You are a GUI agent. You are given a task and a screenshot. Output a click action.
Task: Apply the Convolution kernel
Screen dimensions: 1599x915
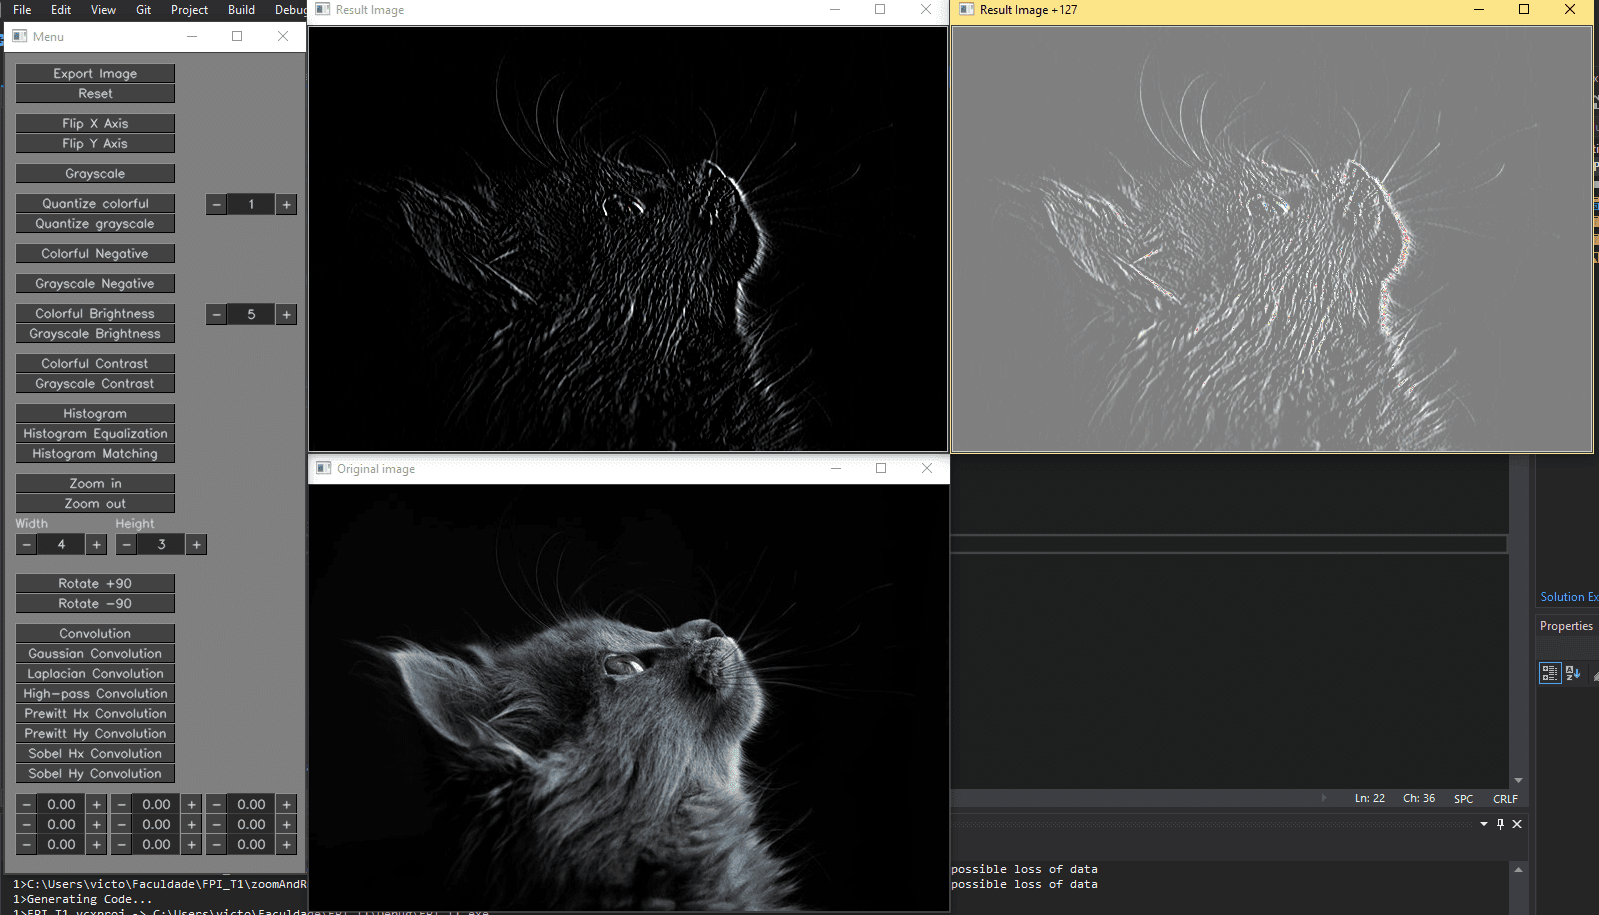point(95,633)
